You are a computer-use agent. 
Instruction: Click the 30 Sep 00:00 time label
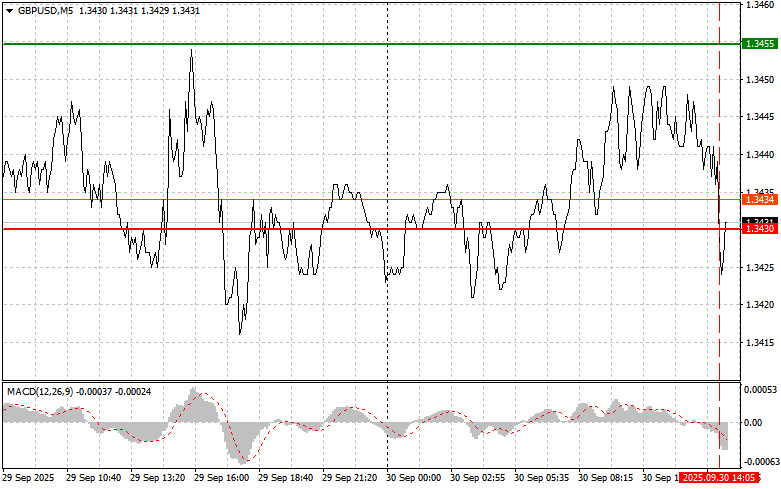click(x=413, y=478)
